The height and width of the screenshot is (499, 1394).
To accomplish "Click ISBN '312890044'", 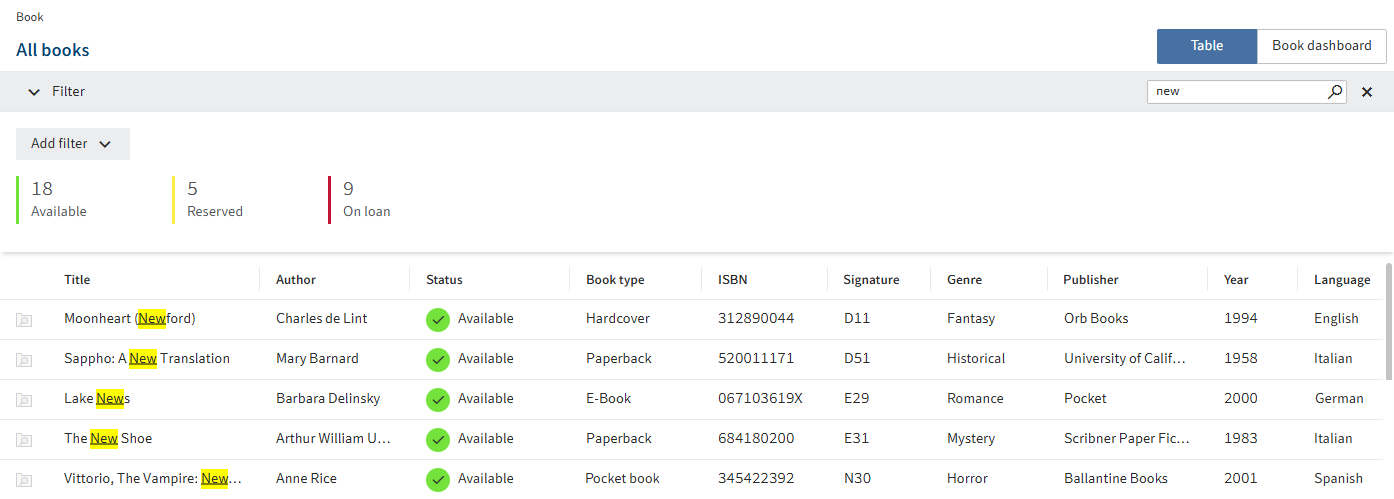I will point(756,319).
